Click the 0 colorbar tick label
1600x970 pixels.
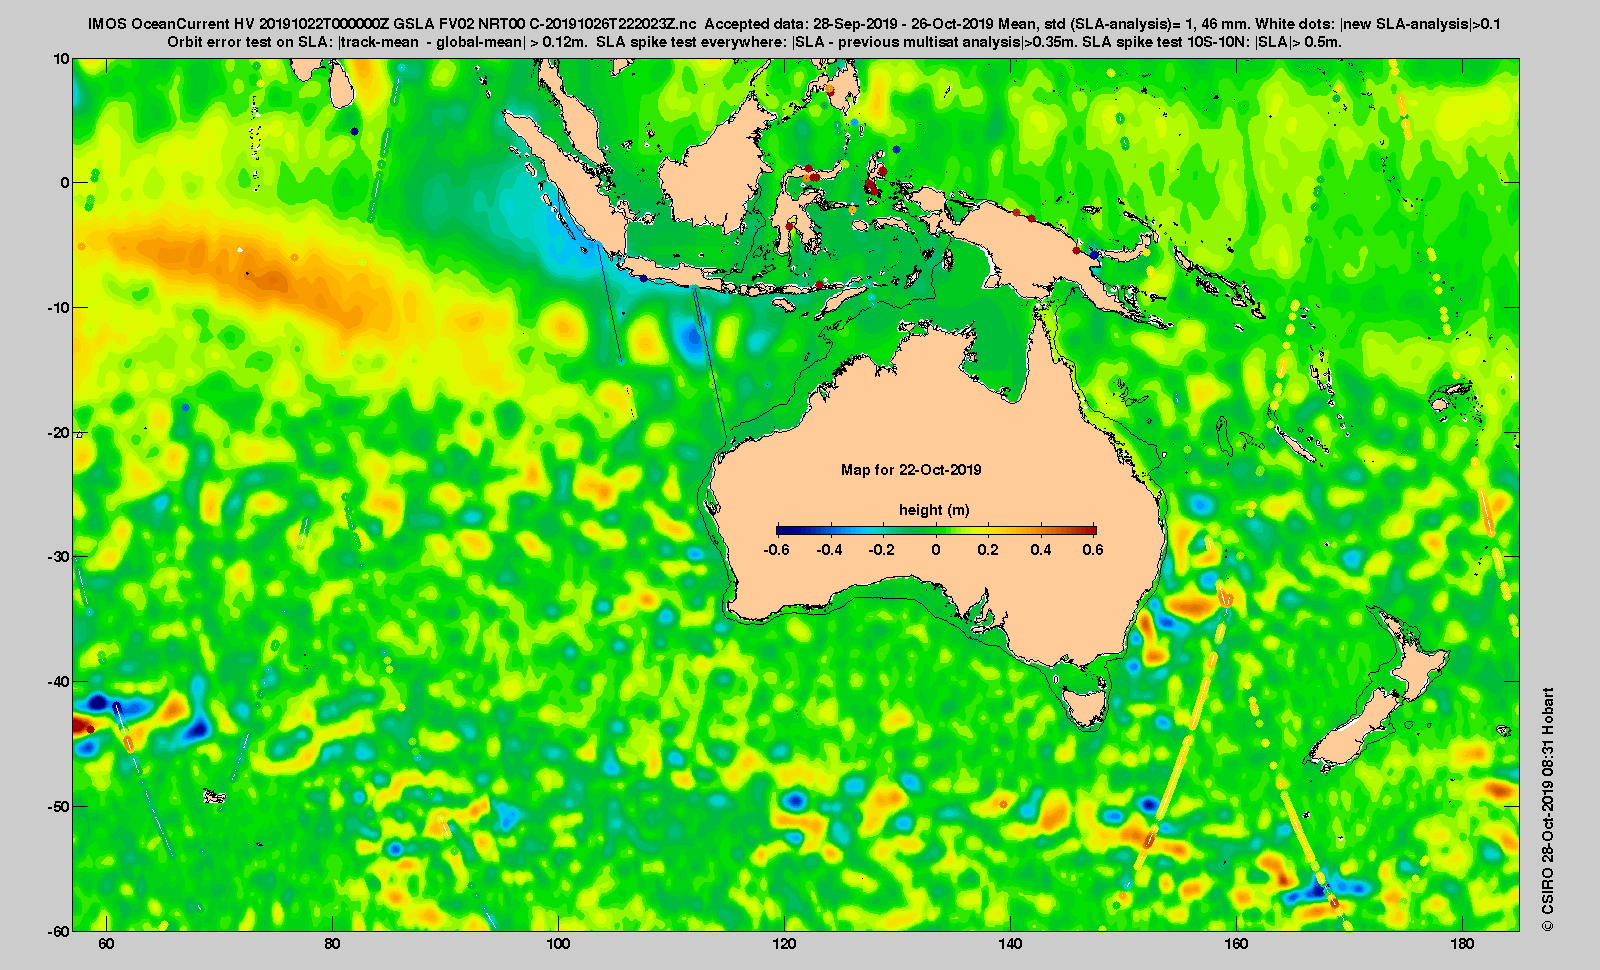tap(936, 550)
